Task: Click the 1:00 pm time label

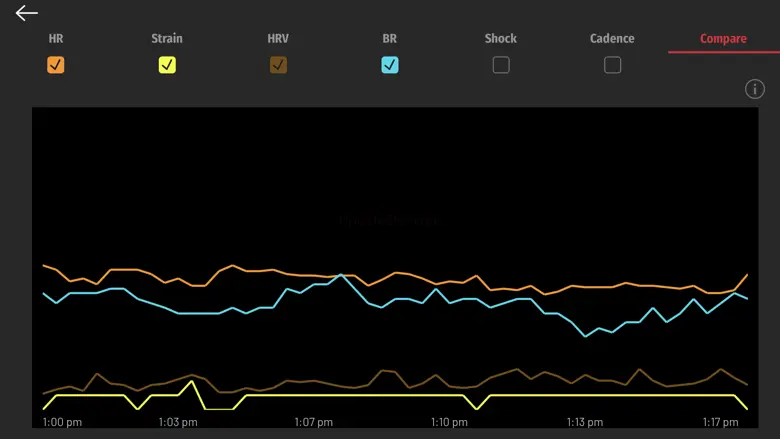Action: [x=62, y=422]
